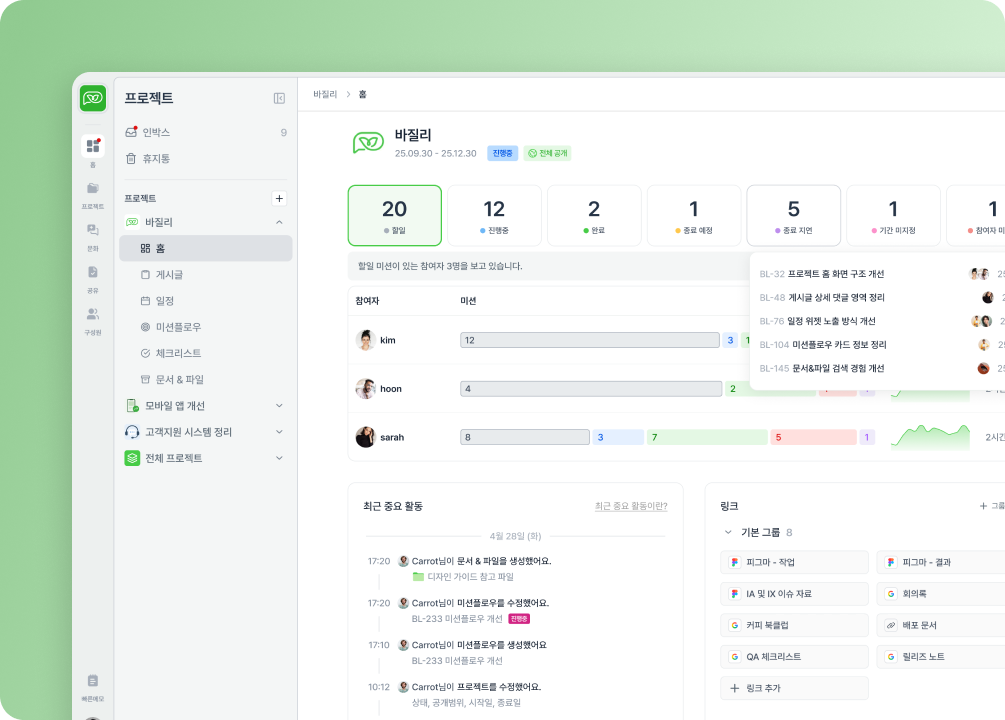Click sarah's avatar in the participant table
Image resolution: width=1005 pixels, height=720 pixels.
(365, 437)
